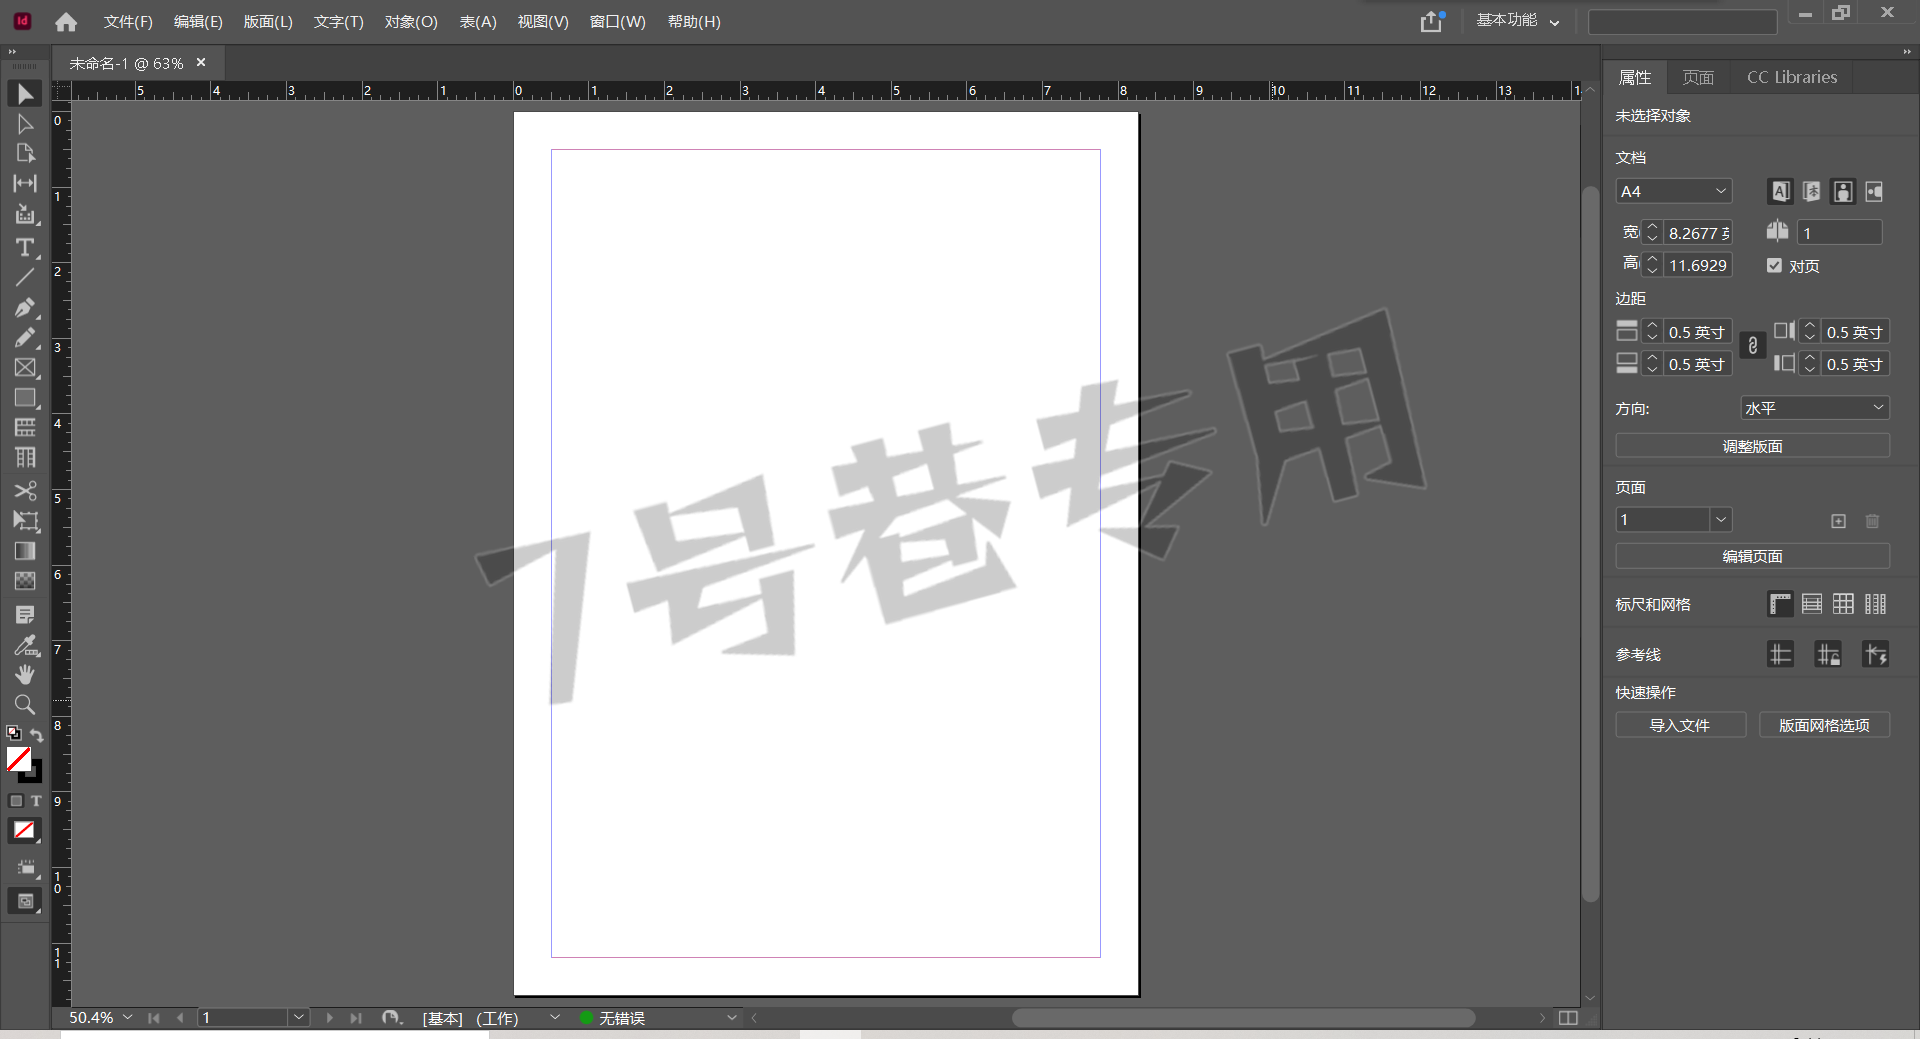Click the swap fill and stroke arrow

(x=37, y=735)
